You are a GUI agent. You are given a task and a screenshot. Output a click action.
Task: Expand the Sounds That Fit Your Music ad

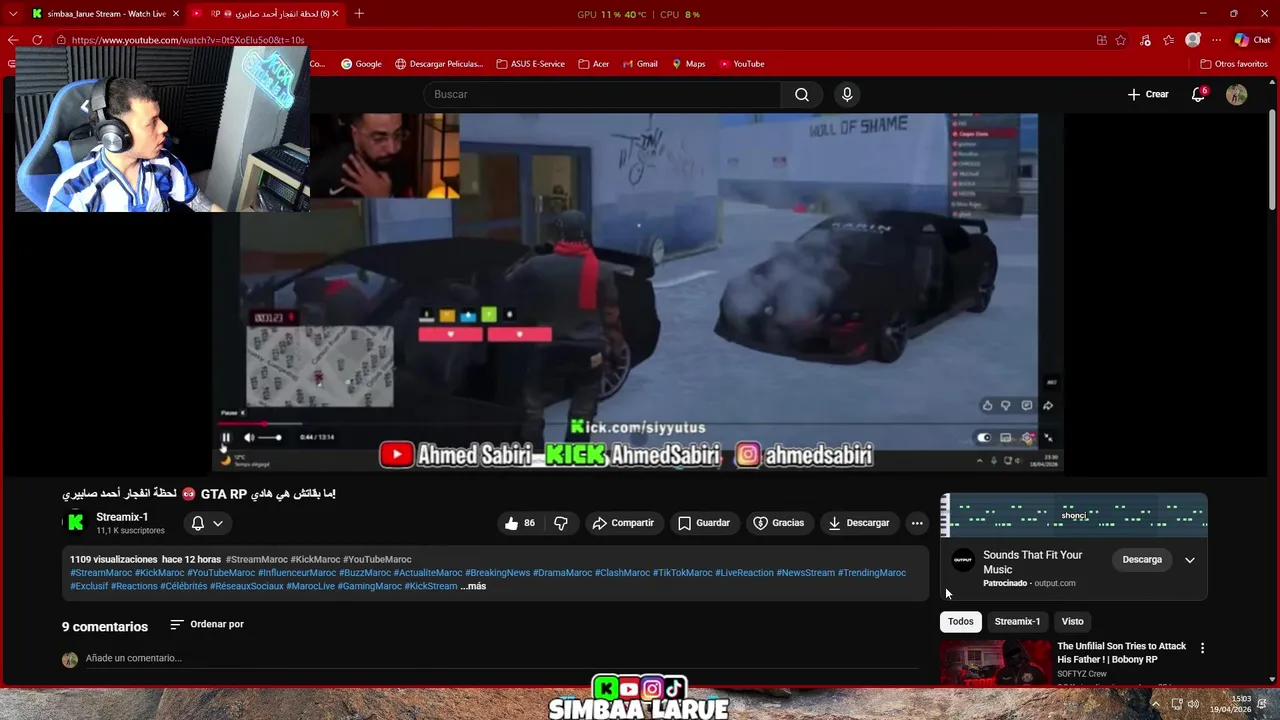[1190, 560]
